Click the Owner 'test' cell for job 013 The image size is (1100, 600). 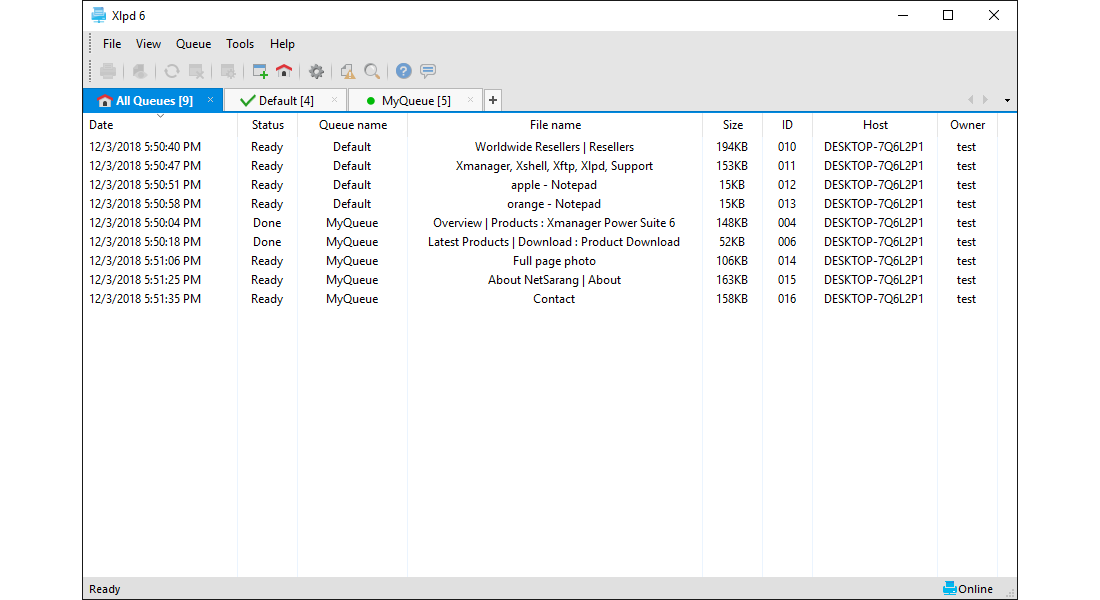pos(966,204)
